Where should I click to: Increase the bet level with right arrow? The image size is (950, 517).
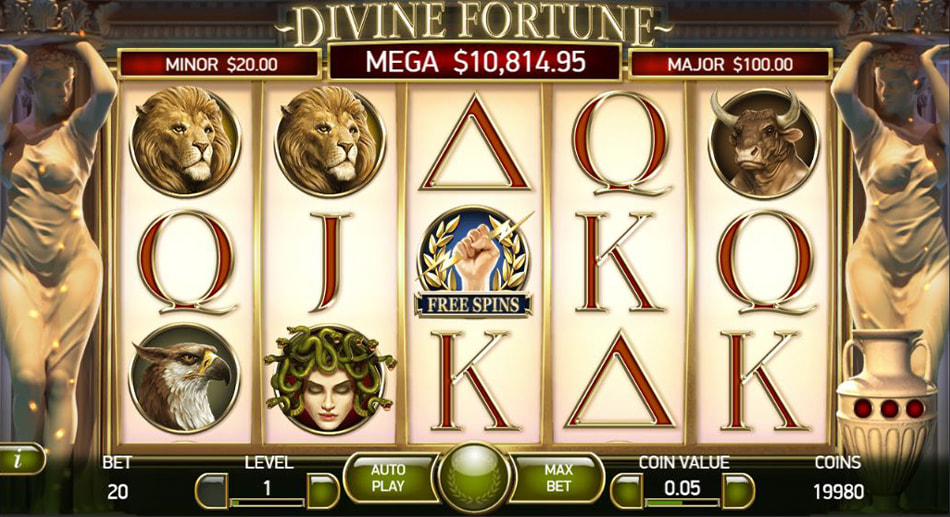tap(323, 490)
